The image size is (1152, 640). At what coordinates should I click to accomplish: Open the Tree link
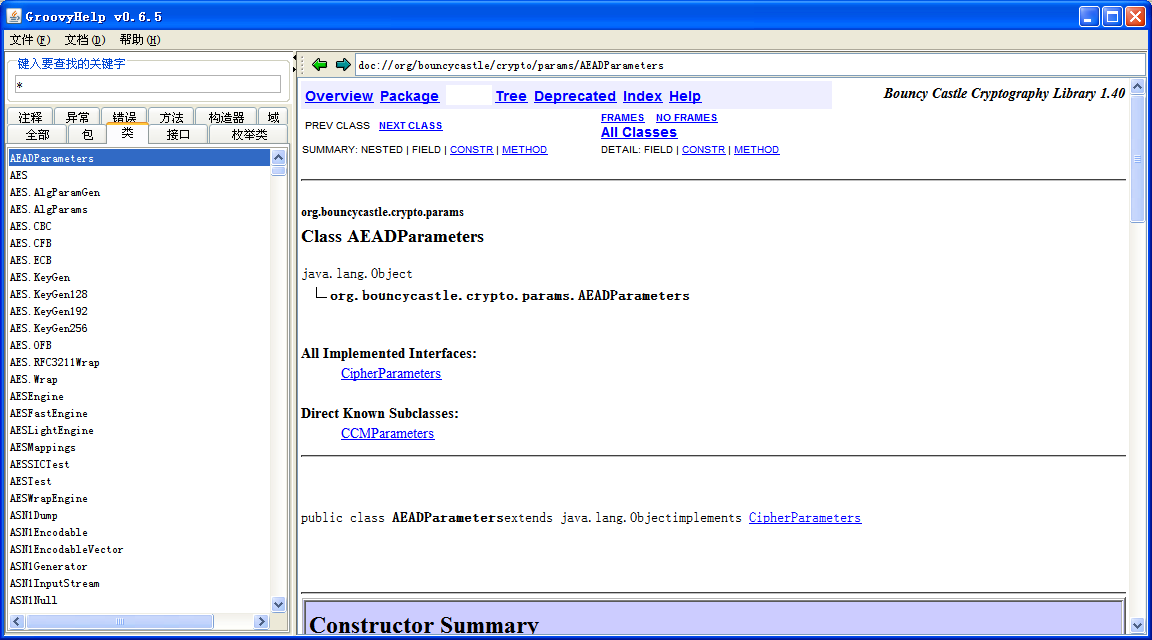(x=511, y=96)
